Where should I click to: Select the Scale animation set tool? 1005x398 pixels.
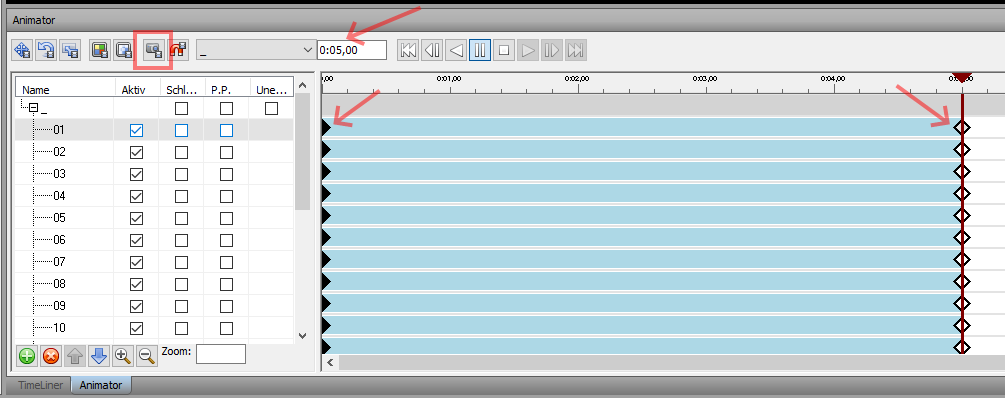click(x=69, y=50)
